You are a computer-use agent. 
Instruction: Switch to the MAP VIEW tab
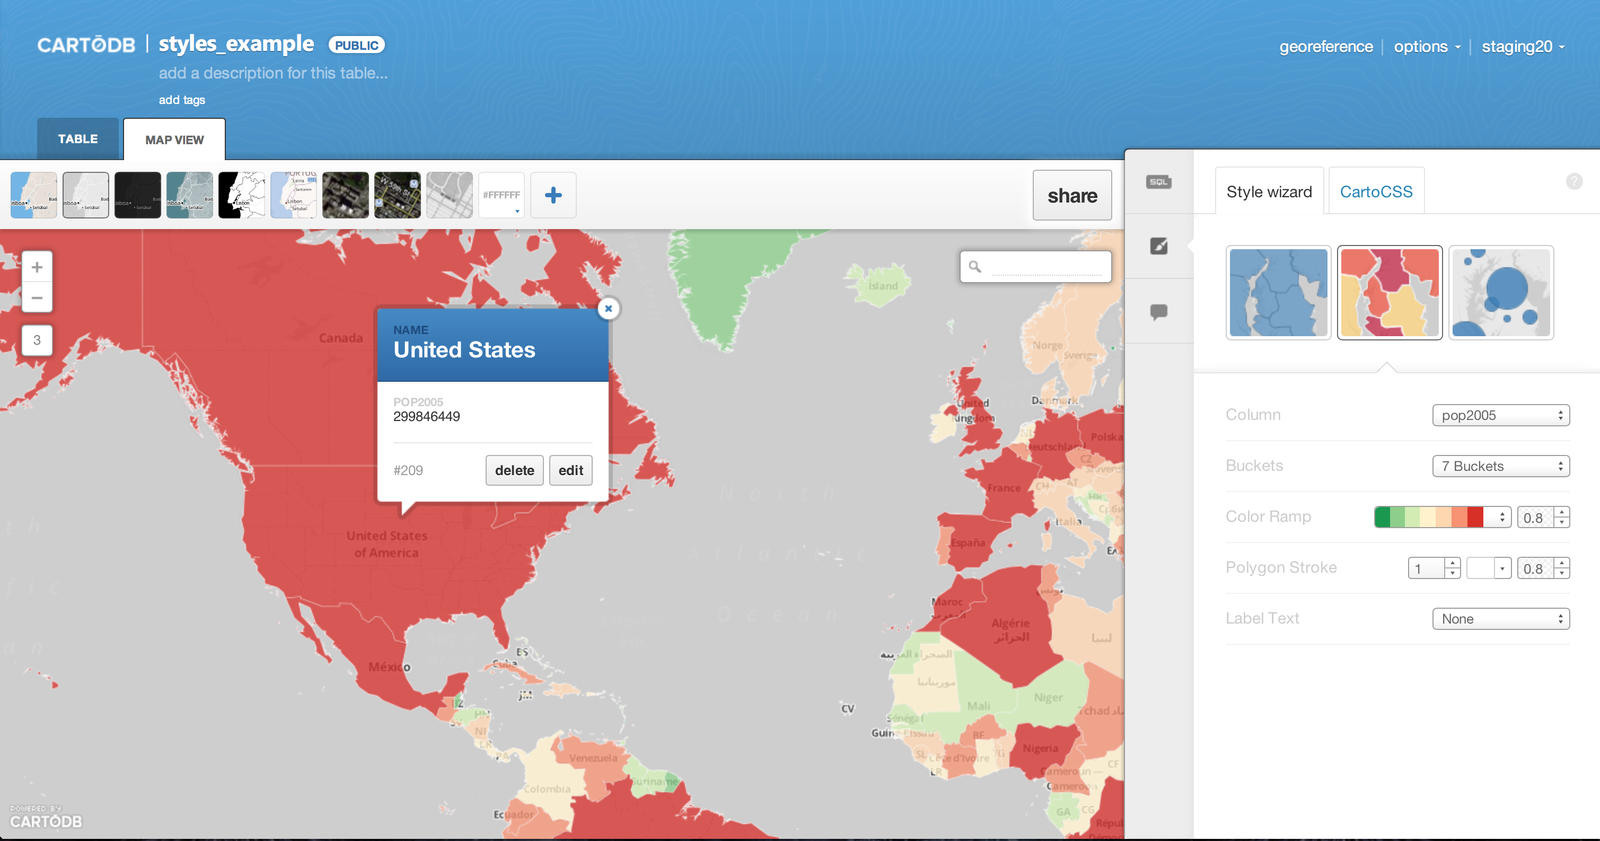174,140
